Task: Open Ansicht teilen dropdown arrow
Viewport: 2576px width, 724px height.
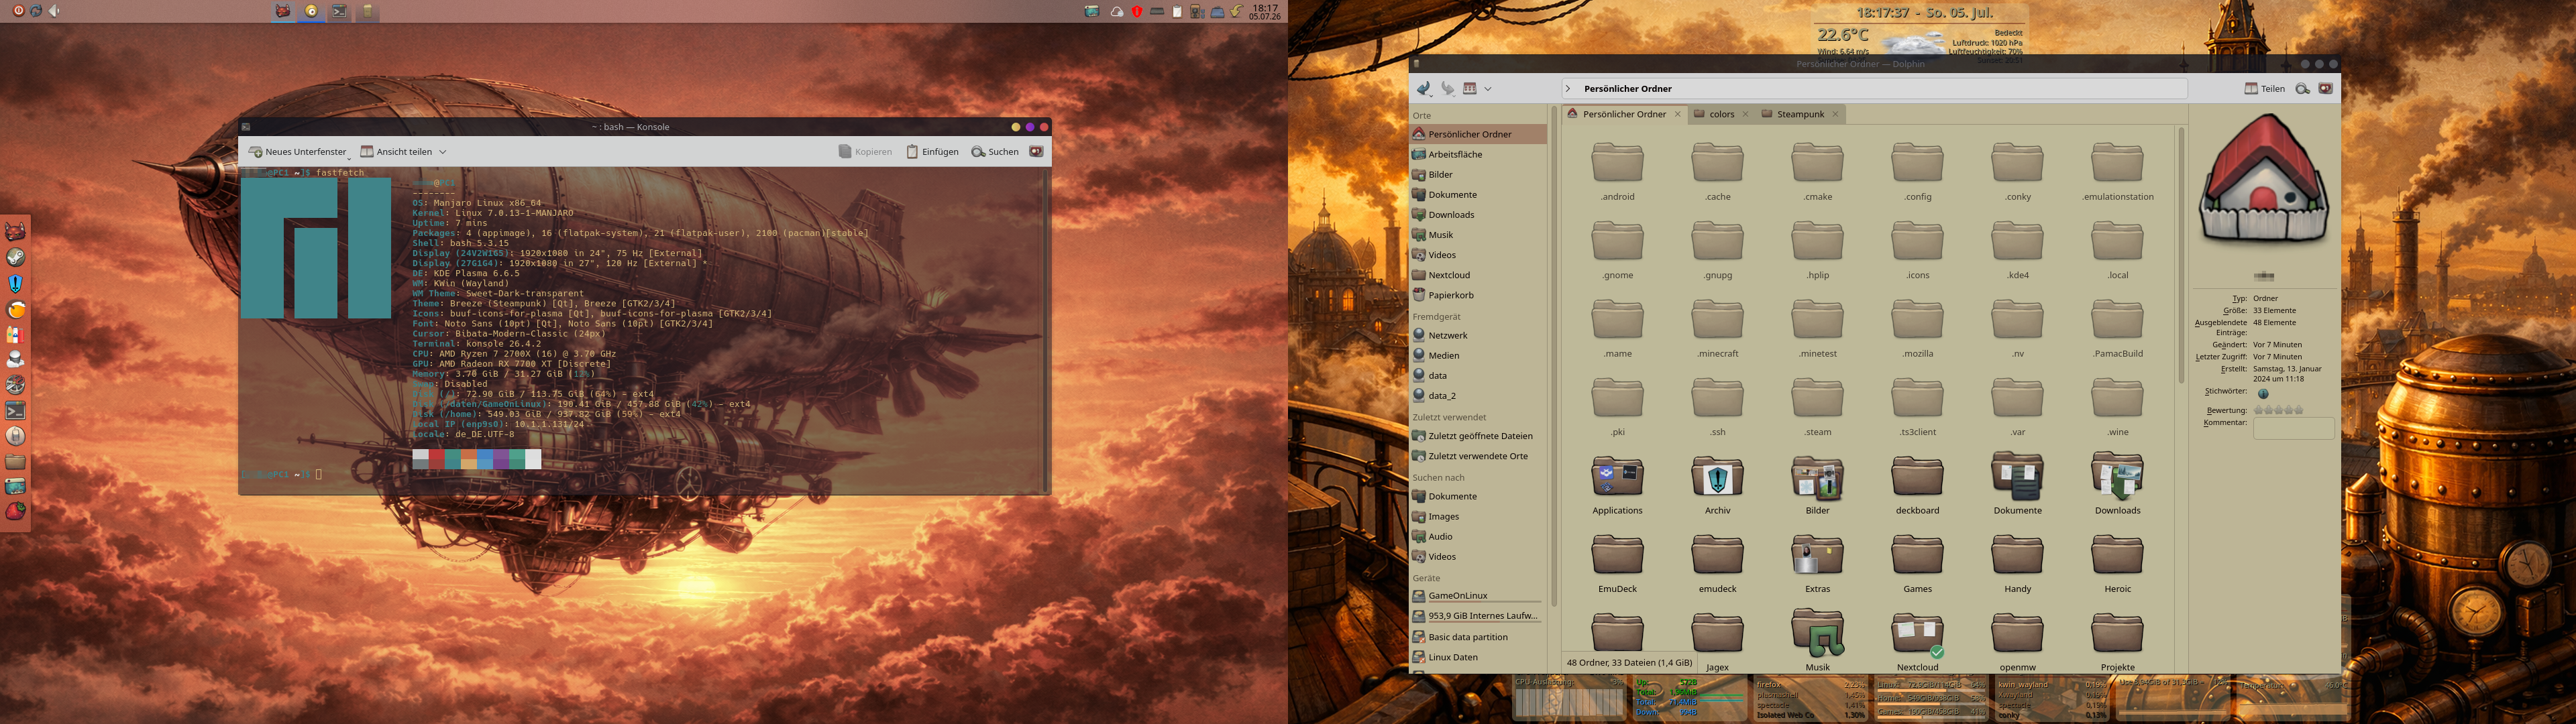Action: (442, 152)
